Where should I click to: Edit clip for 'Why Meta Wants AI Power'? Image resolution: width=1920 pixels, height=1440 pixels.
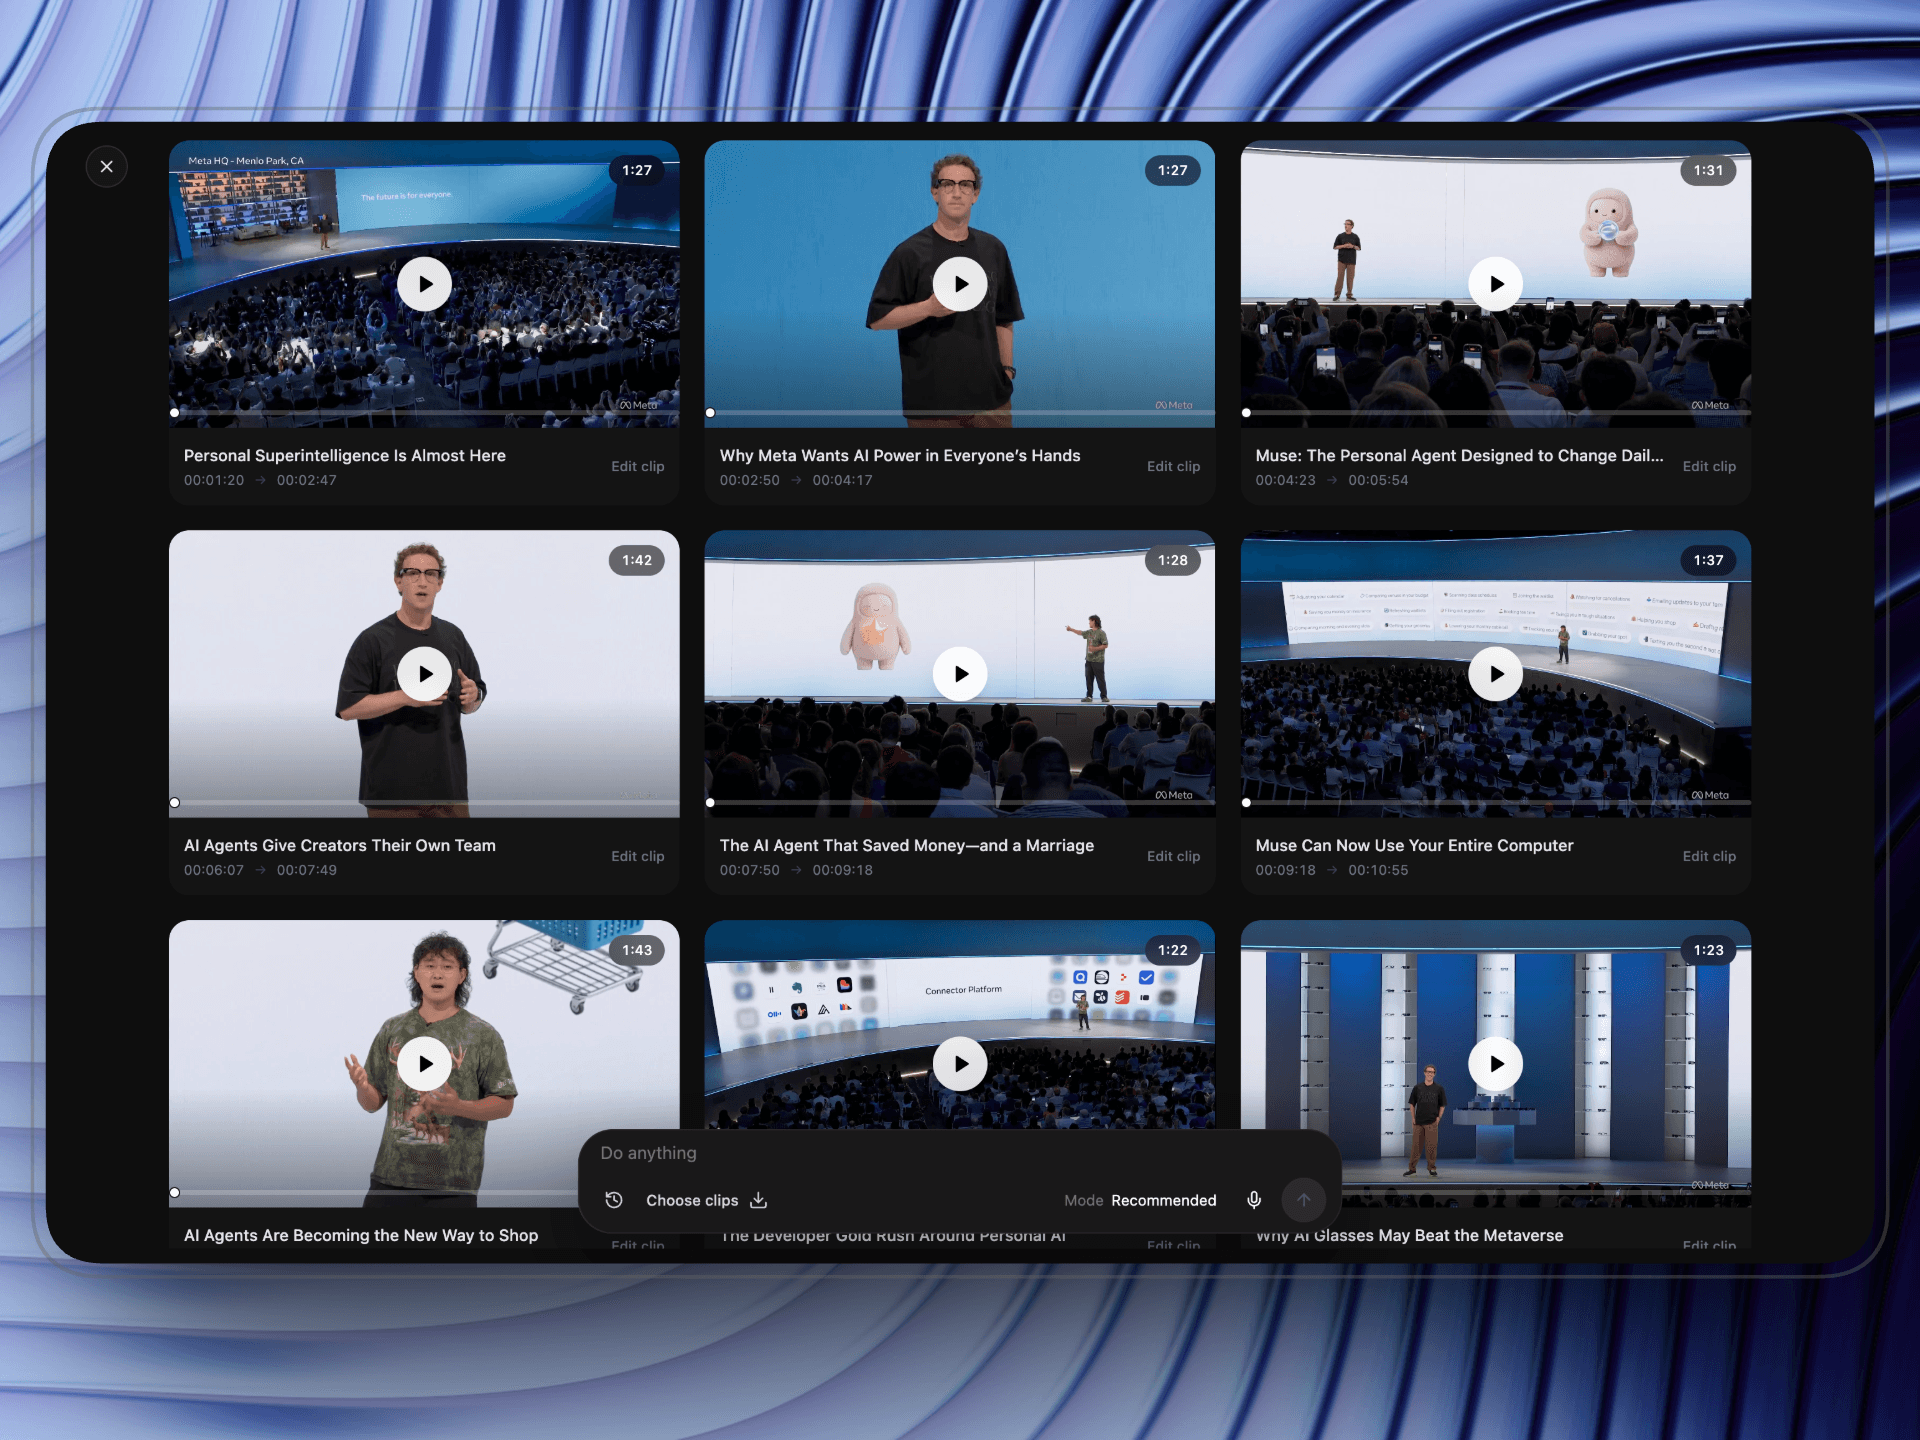pos(1173,466)
